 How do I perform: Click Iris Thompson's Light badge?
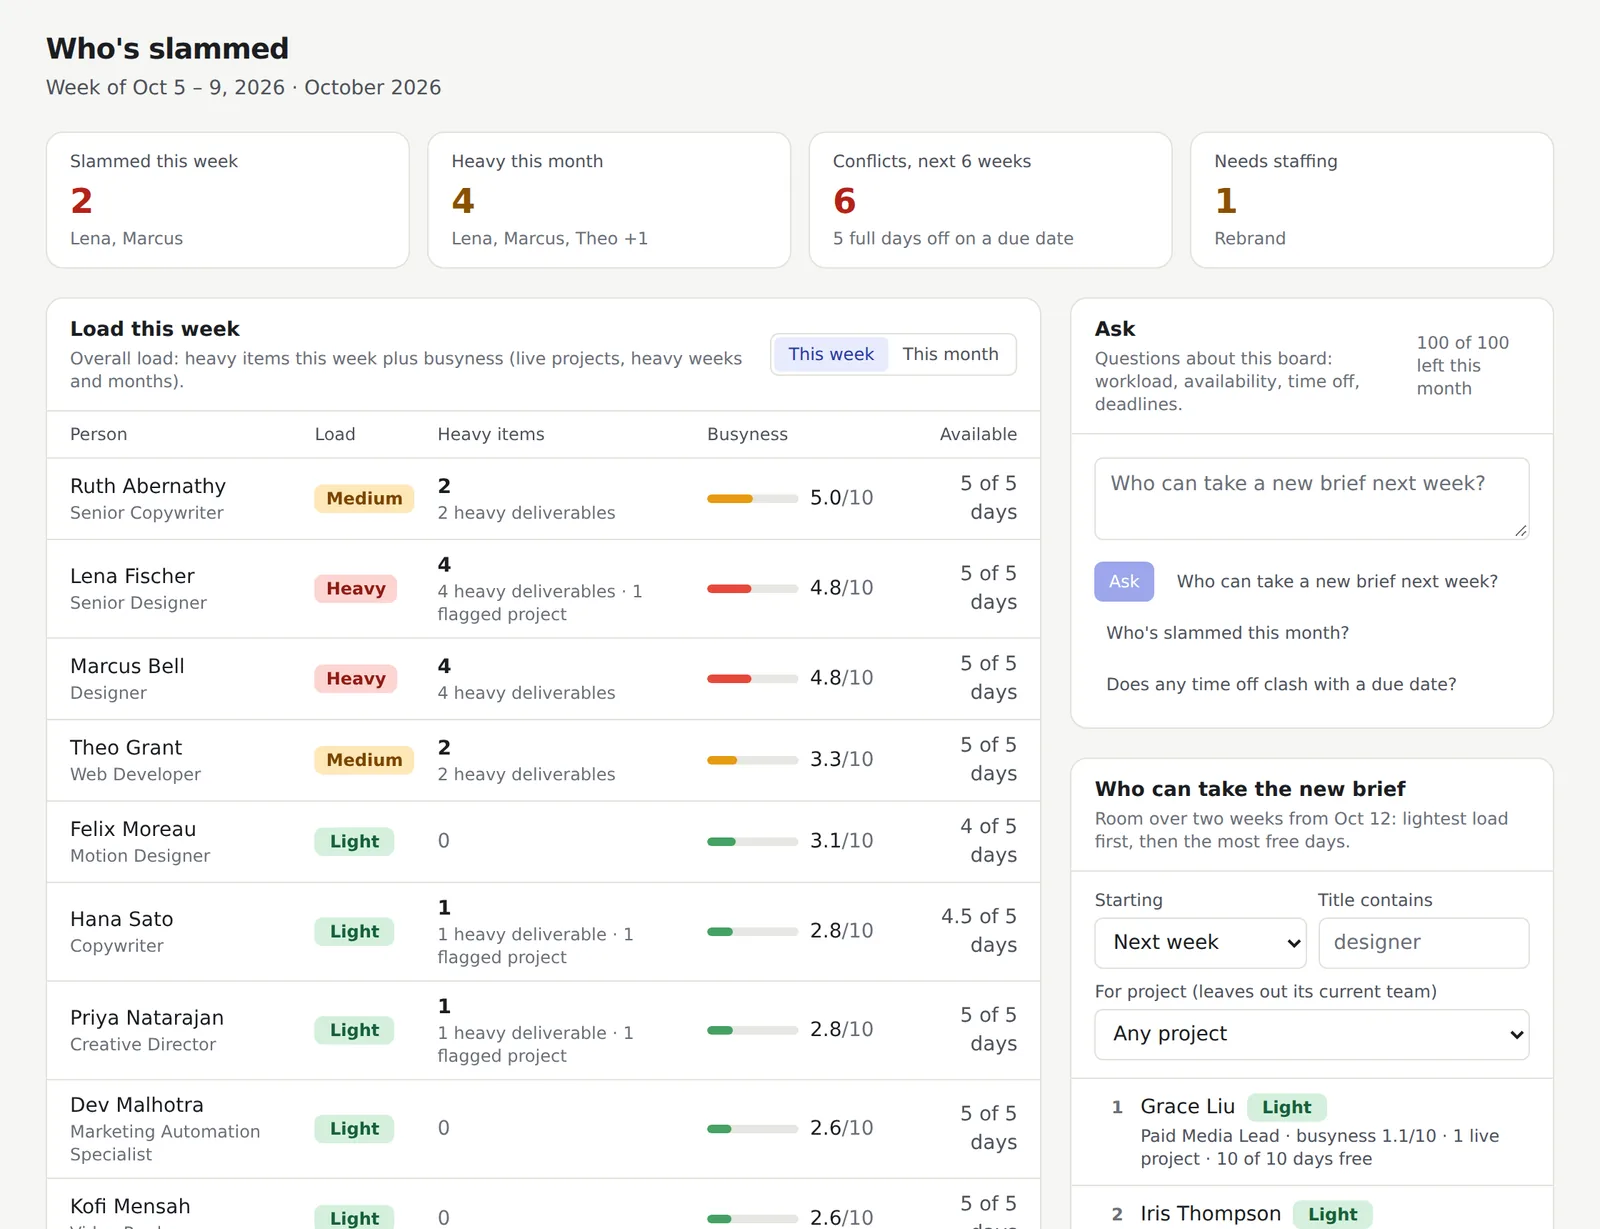(x=1333, y=1214)
